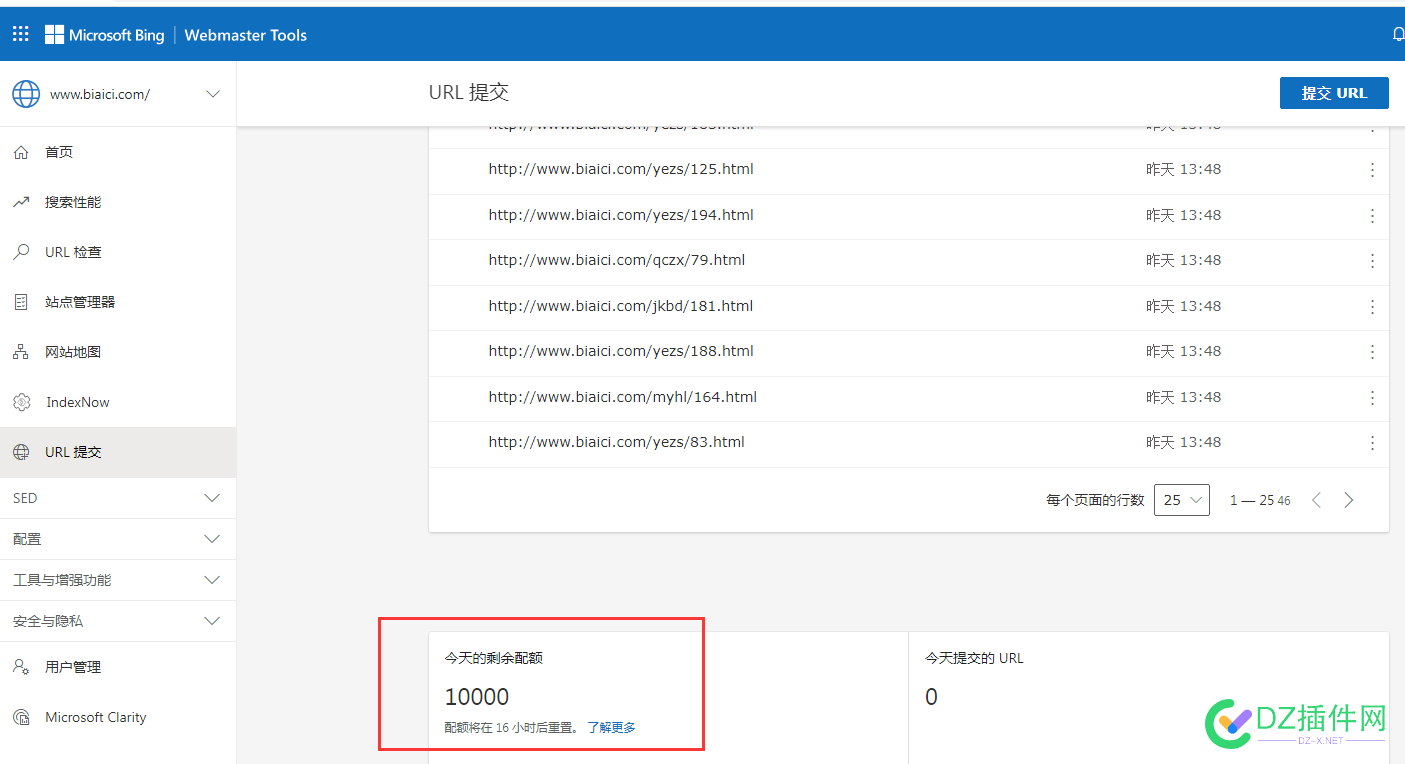Click the gear icon for IndexNow
The height and width of the screenshot is (764, 1405).
click(x=21, y=402)
